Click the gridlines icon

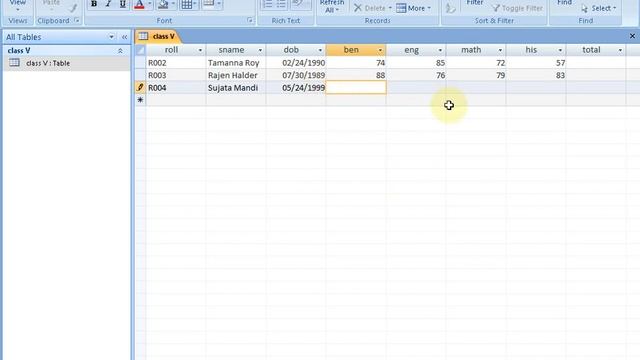click(187, 4)
